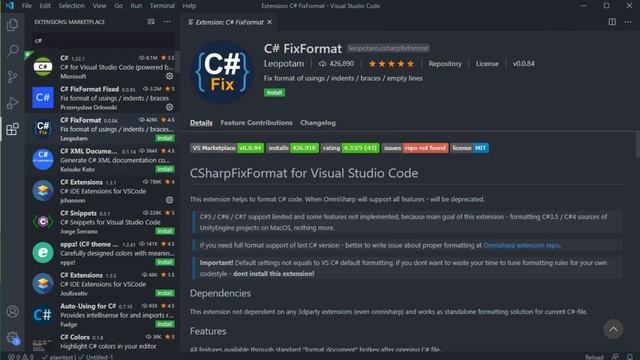Open the View menu
The height and width of the screenshot is (360, 640).
pyautogui.click(x=99, y=6)
